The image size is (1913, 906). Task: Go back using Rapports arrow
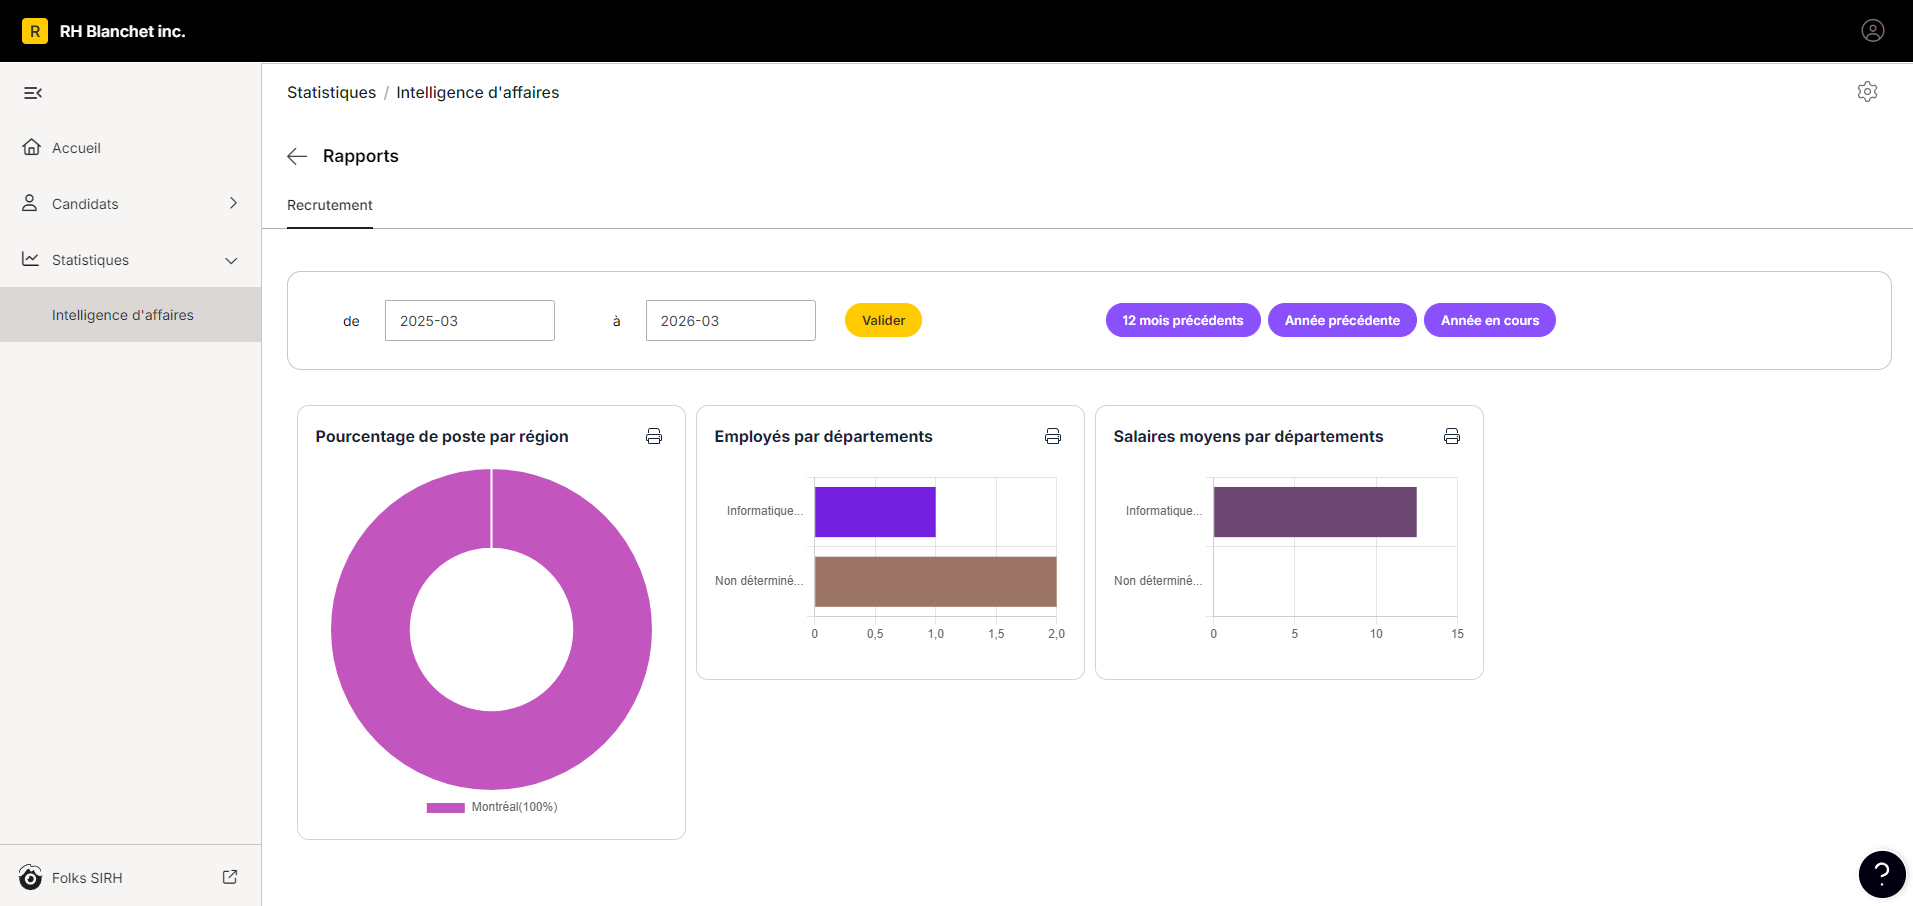297,156
